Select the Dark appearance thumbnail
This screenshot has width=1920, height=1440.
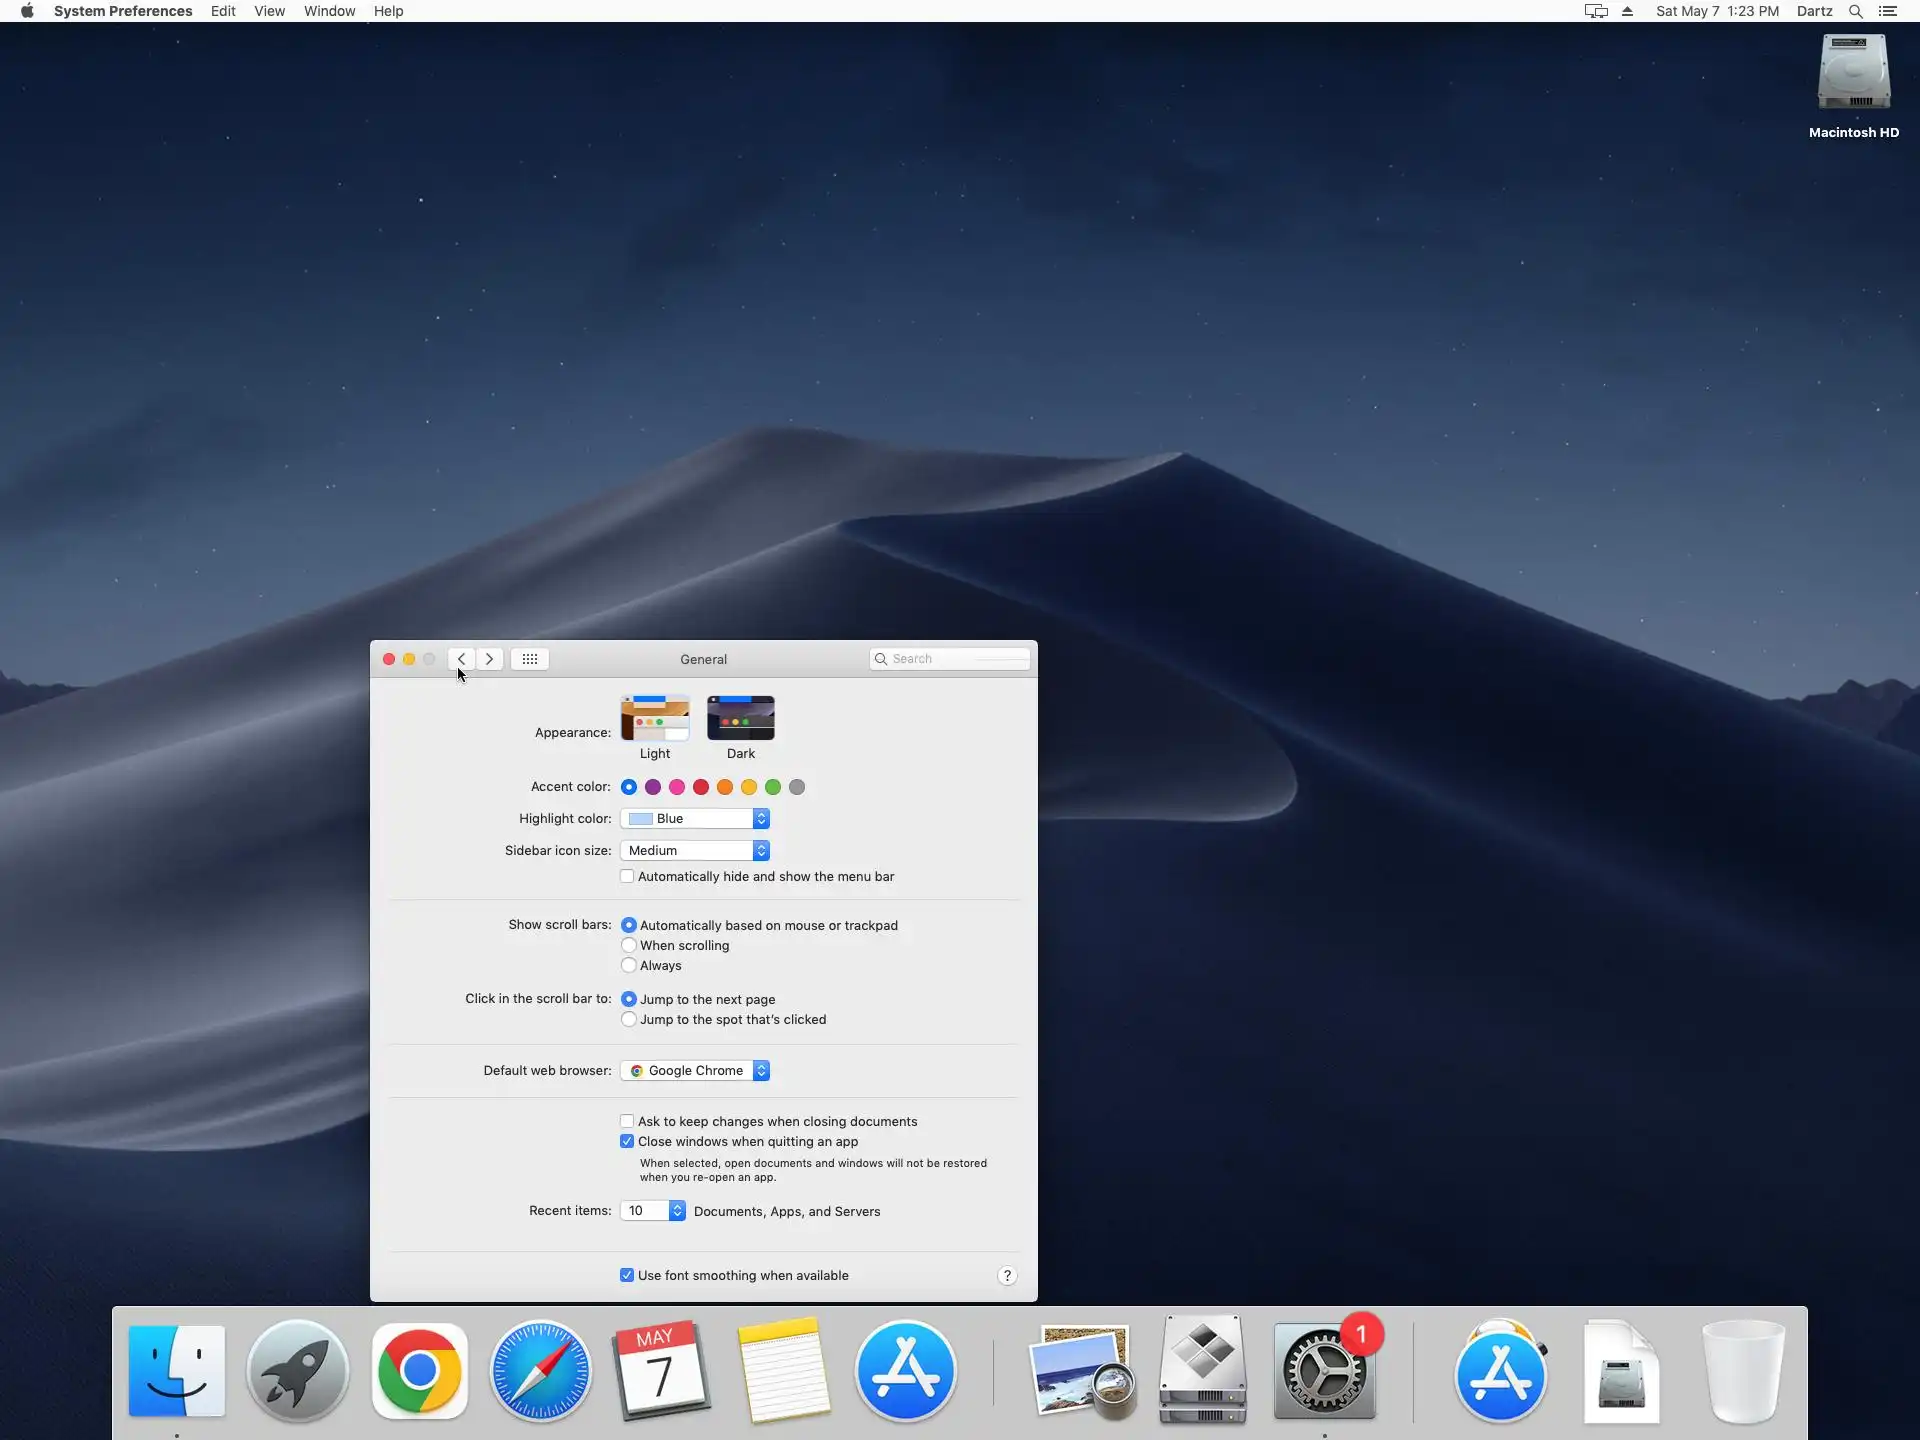tap(740, 719)
